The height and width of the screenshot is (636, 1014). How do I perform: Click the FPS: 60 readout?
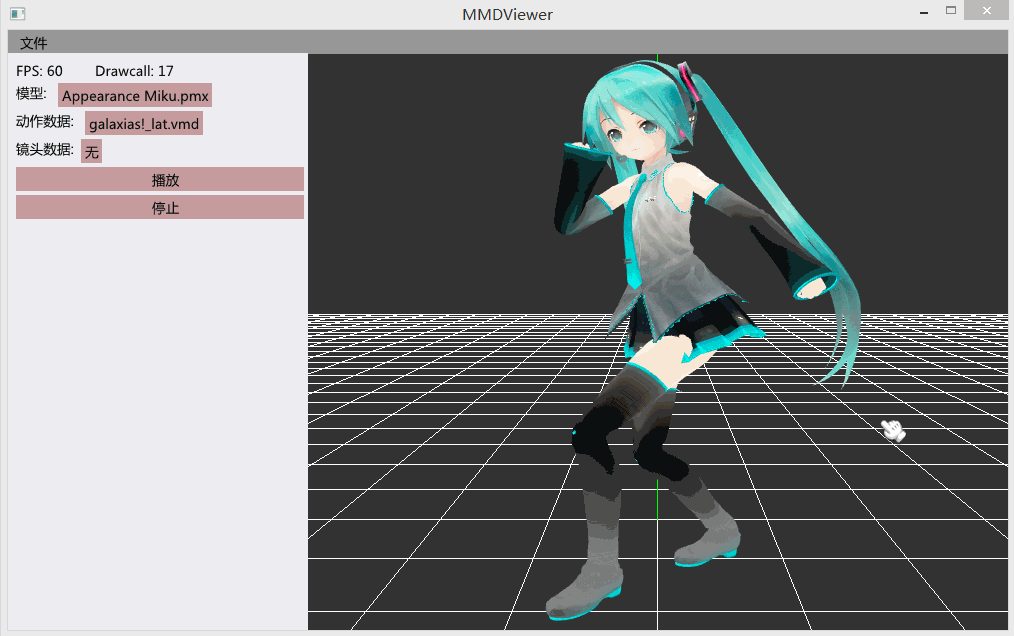pos(39,71)
